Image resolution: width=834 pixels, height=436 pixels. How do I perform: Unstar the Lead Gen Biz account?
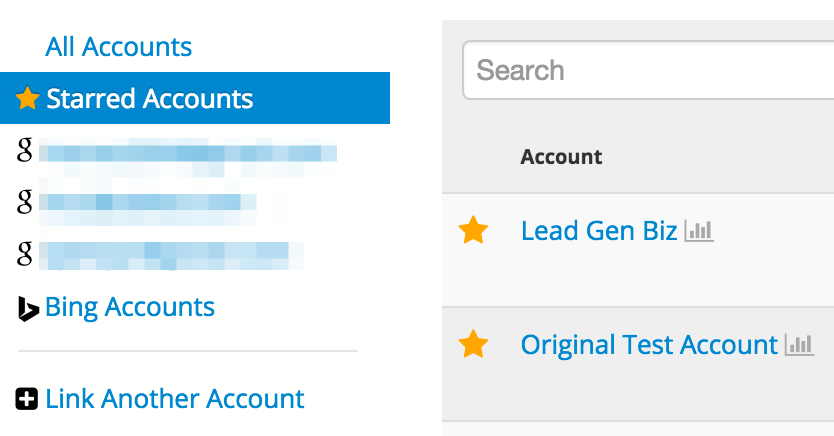tap(473, 230)
